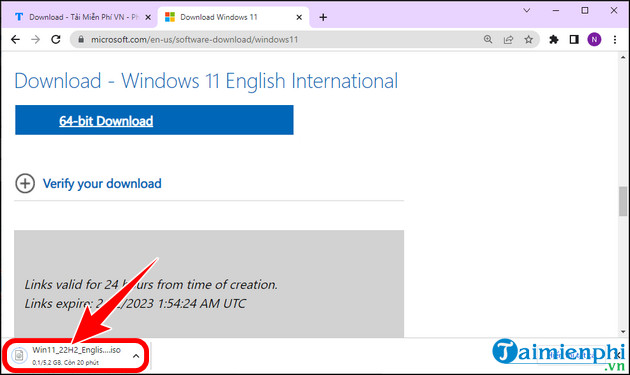The width and height of the screenshot is (630, 375).
Task: Bookmark this page with the star icon
Action: click(x=529, y=39)
